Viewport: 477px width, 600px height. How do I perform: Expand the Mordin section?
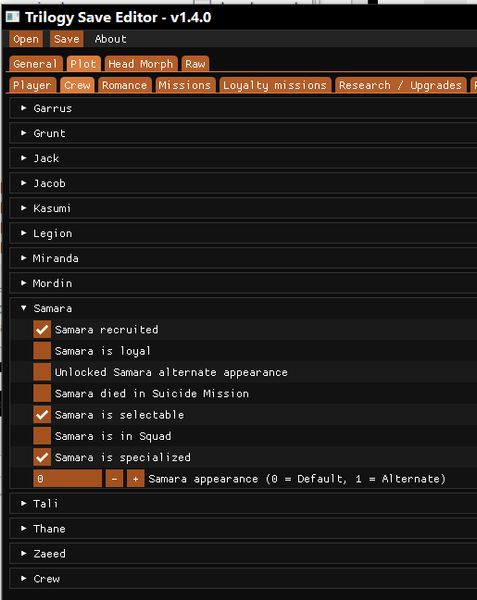tap(243, 283)
